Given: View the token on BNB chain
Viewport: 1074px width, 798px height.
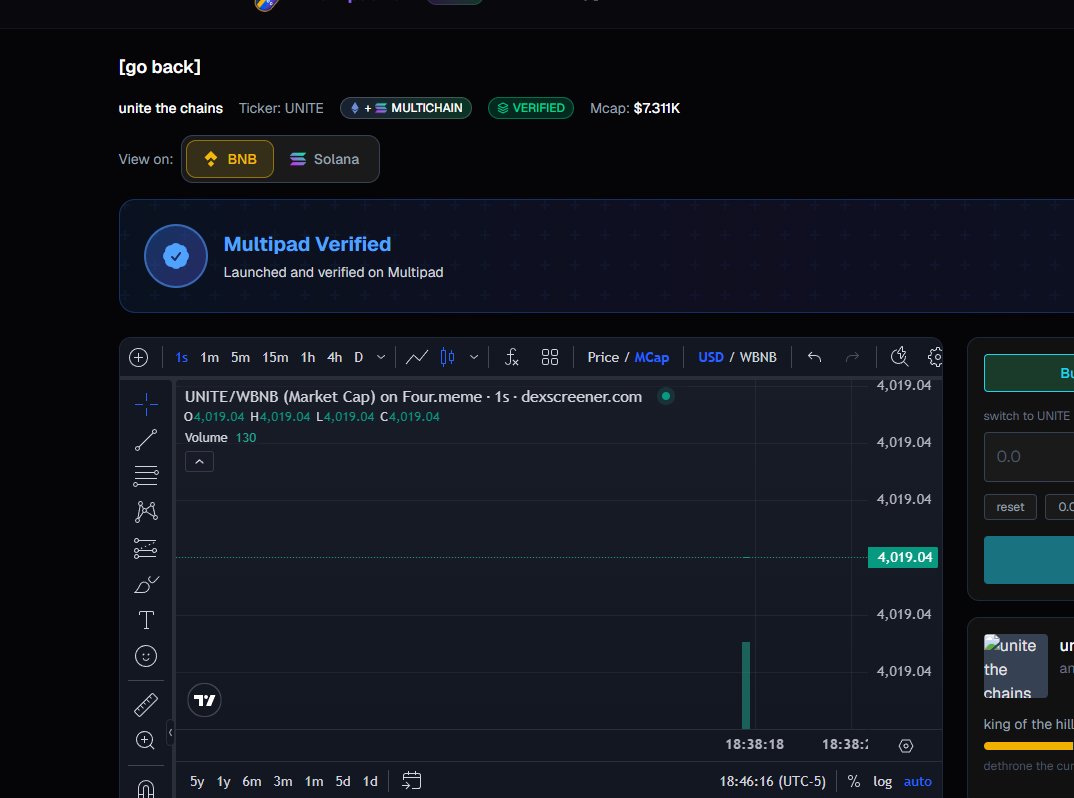Looking at the screenshot, I should pos(230,159).
